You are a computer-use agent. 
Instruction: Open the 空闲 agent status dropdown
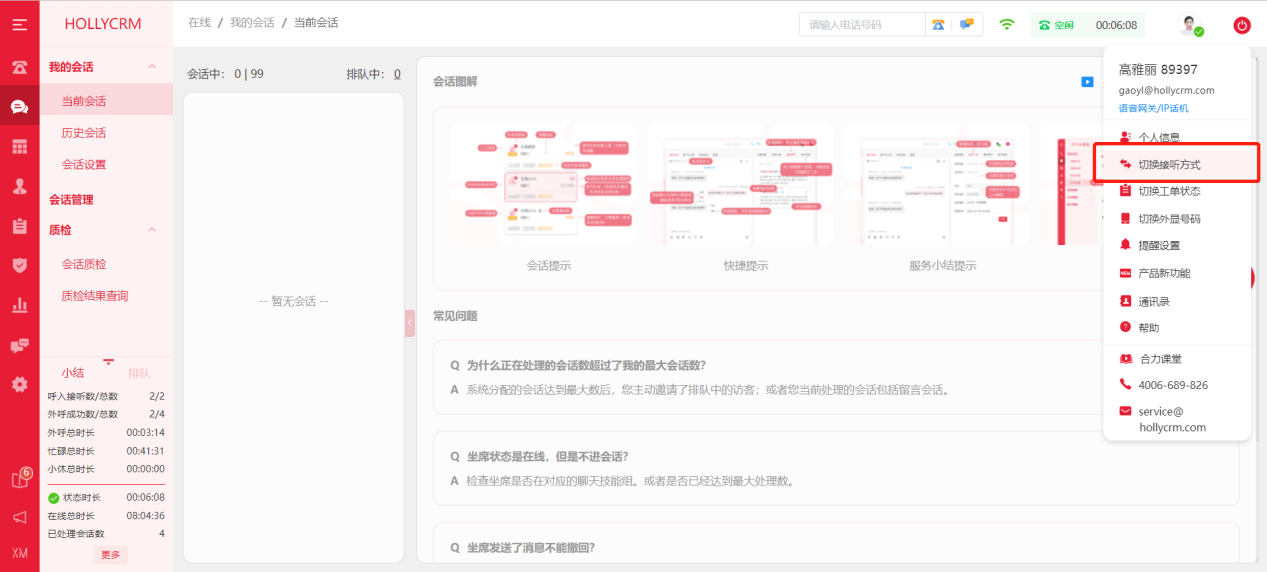[1056, 25]
